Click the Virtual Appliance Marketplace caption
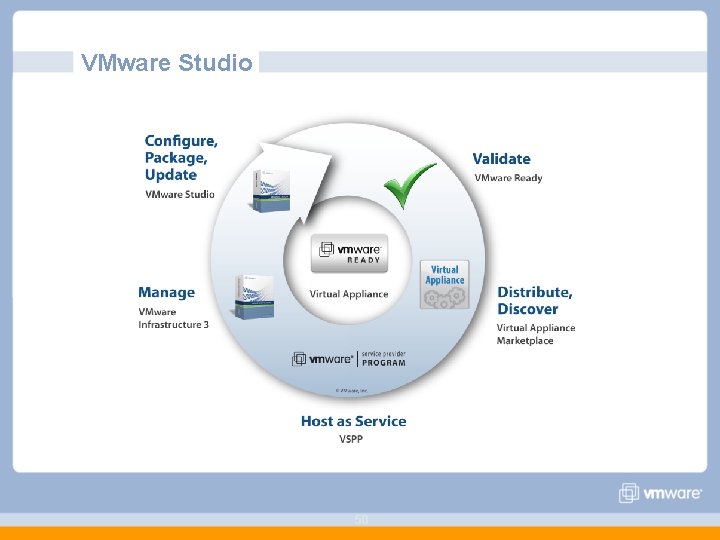 point(536,334)
